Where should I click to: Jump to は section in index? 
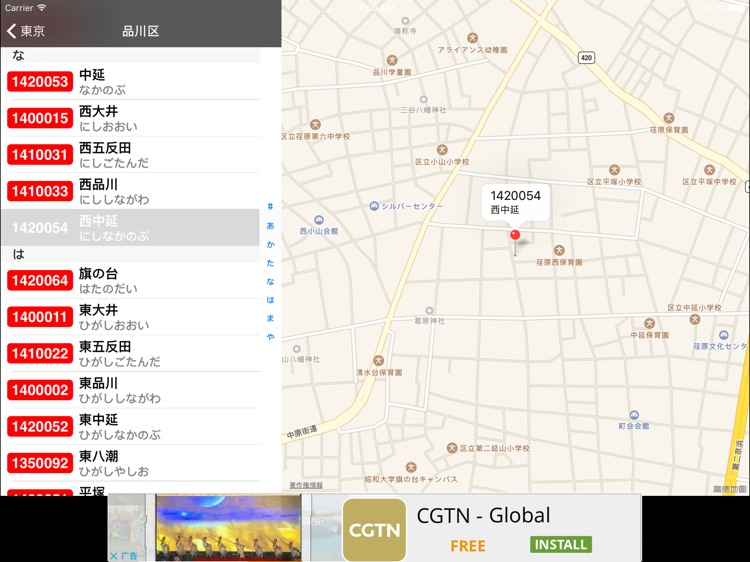pyautogui.click(x=270, y=300)
